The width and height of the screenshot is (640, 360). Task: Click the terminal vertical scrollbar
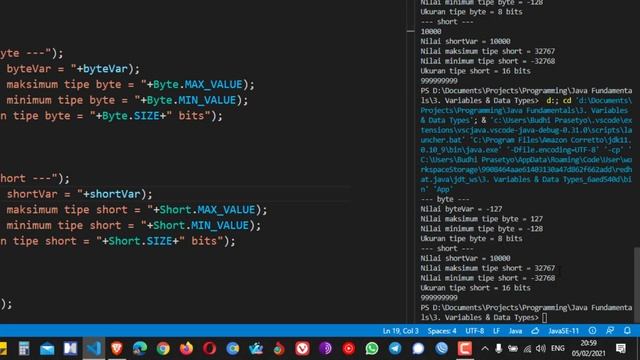[637, 284]
